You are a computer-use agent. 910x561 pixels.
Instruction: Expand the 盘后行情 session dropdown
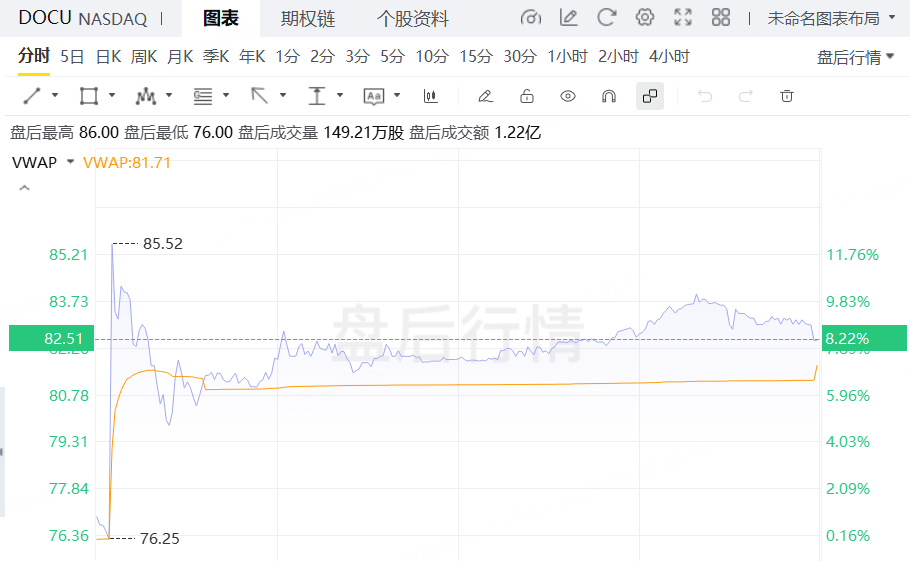coord(855,57)
